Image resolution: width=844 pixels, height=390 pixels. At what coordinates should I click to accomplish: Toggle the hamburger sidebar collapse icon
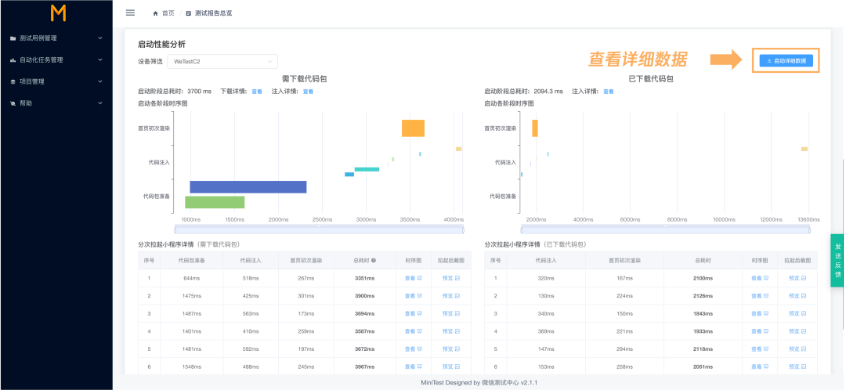click(130, 12)
